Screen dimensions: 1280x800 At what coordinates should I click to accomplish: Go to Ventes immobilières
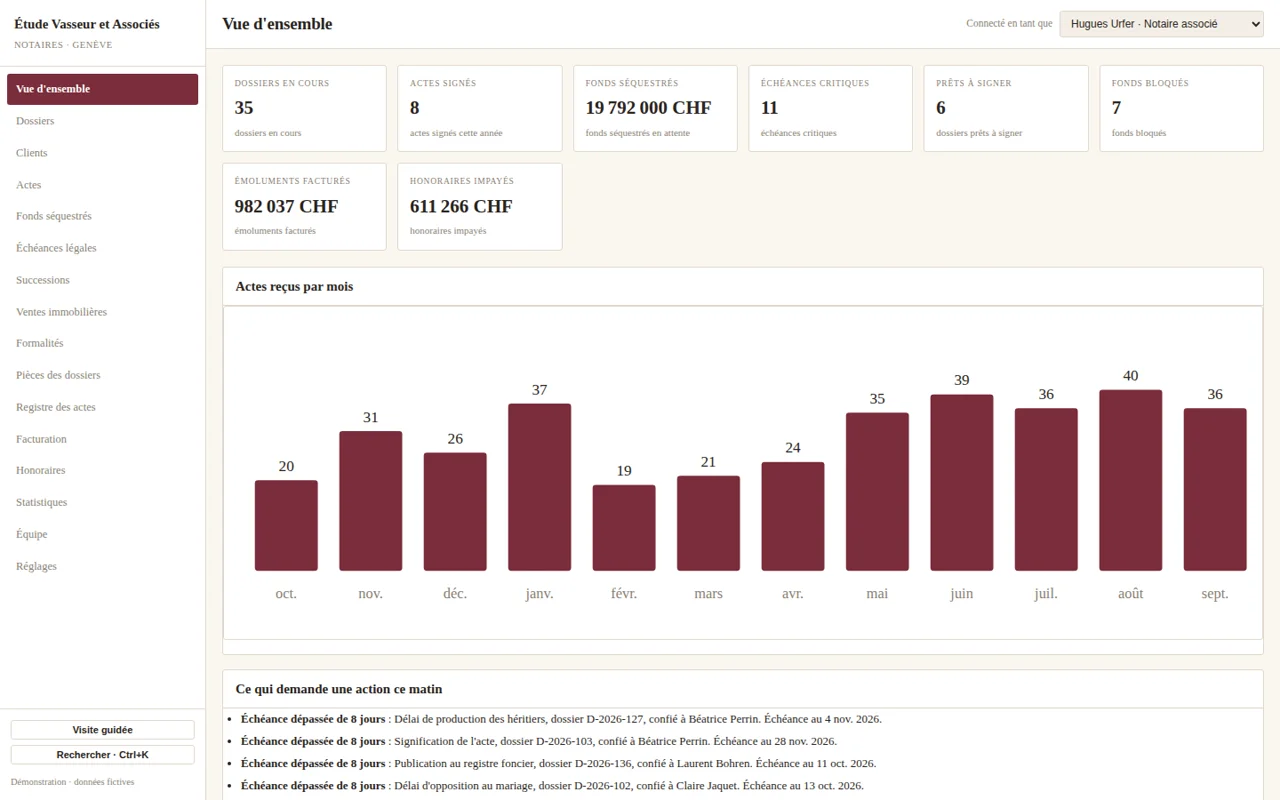102,312
